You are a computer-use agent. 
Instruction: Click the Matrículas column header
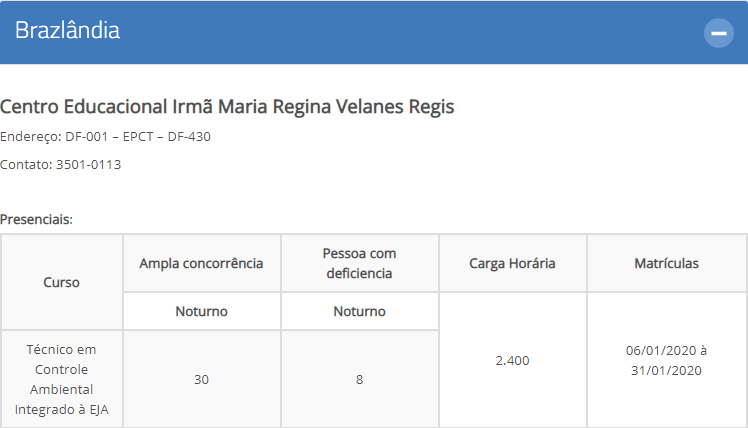pos(666,263)
